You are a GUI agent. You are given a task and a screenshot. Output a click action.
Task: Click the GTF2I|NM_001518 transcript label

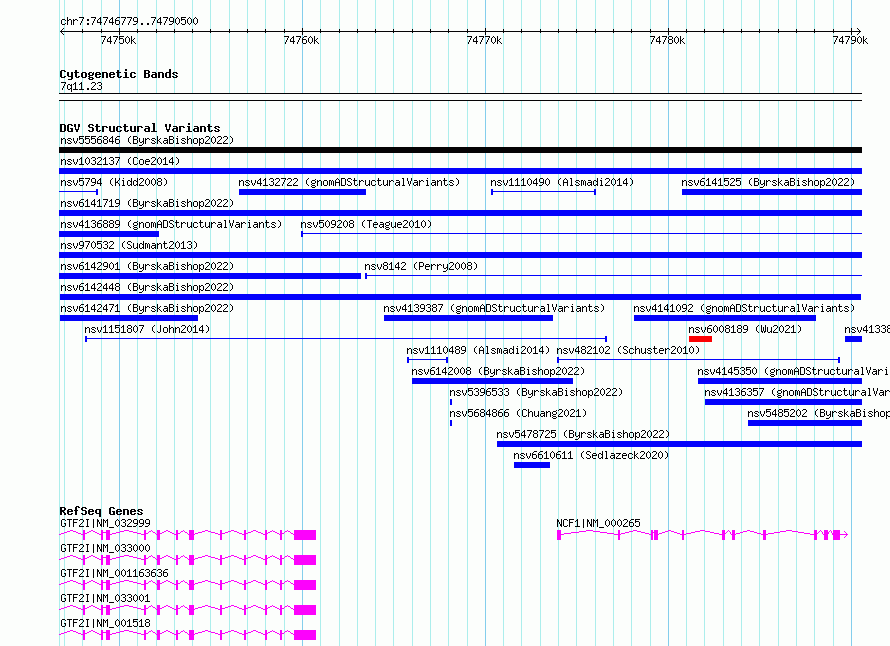(x=106, y=623)
